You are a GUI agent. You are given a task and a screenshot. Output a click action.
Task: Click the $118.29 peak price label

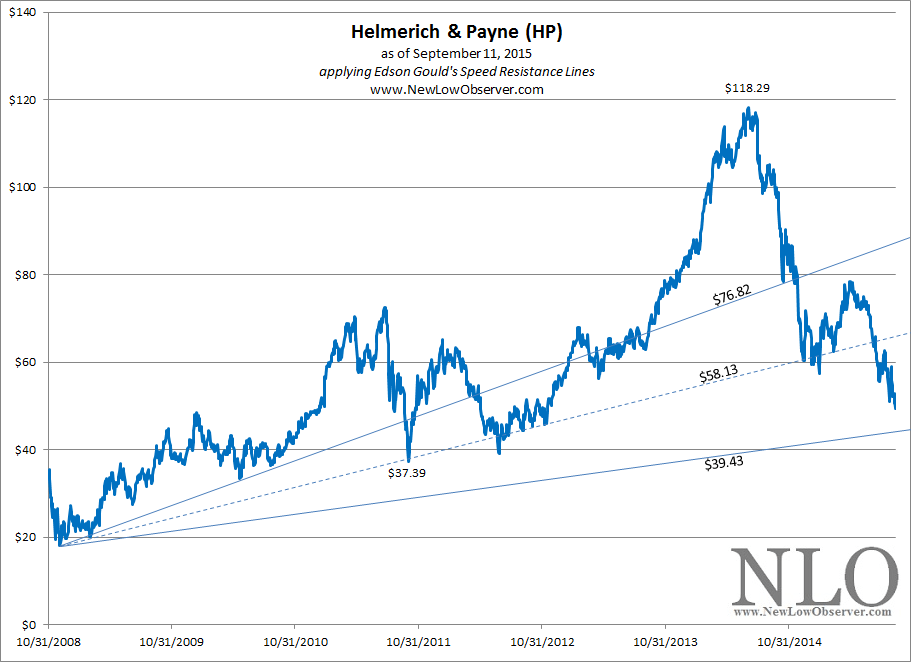(747, 88)
